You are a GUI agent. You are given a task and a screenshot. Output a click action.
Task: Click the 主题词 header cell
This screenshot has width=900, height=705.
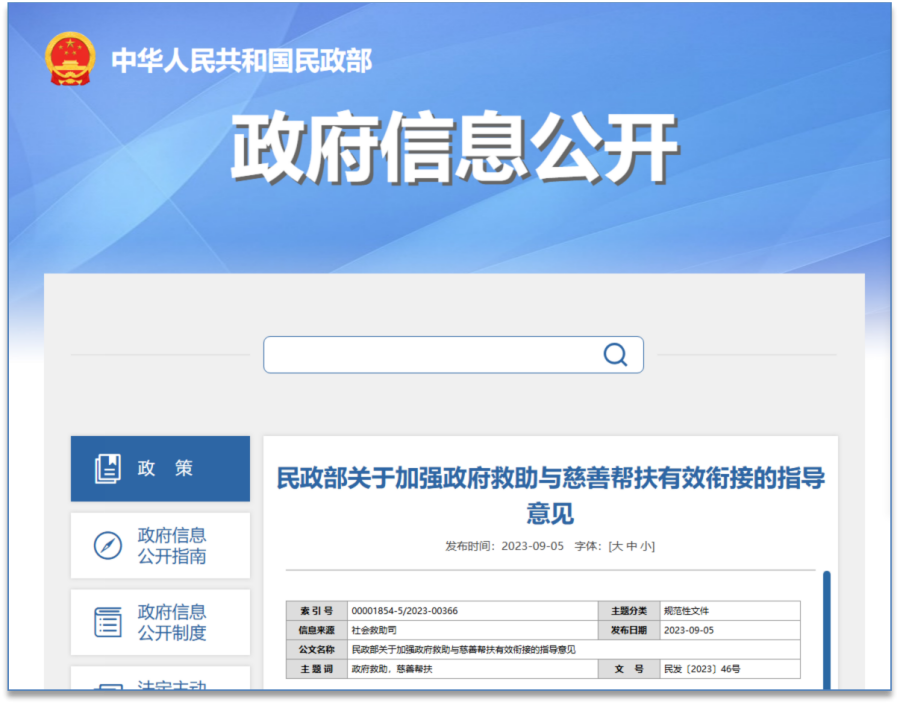(317, 669)
